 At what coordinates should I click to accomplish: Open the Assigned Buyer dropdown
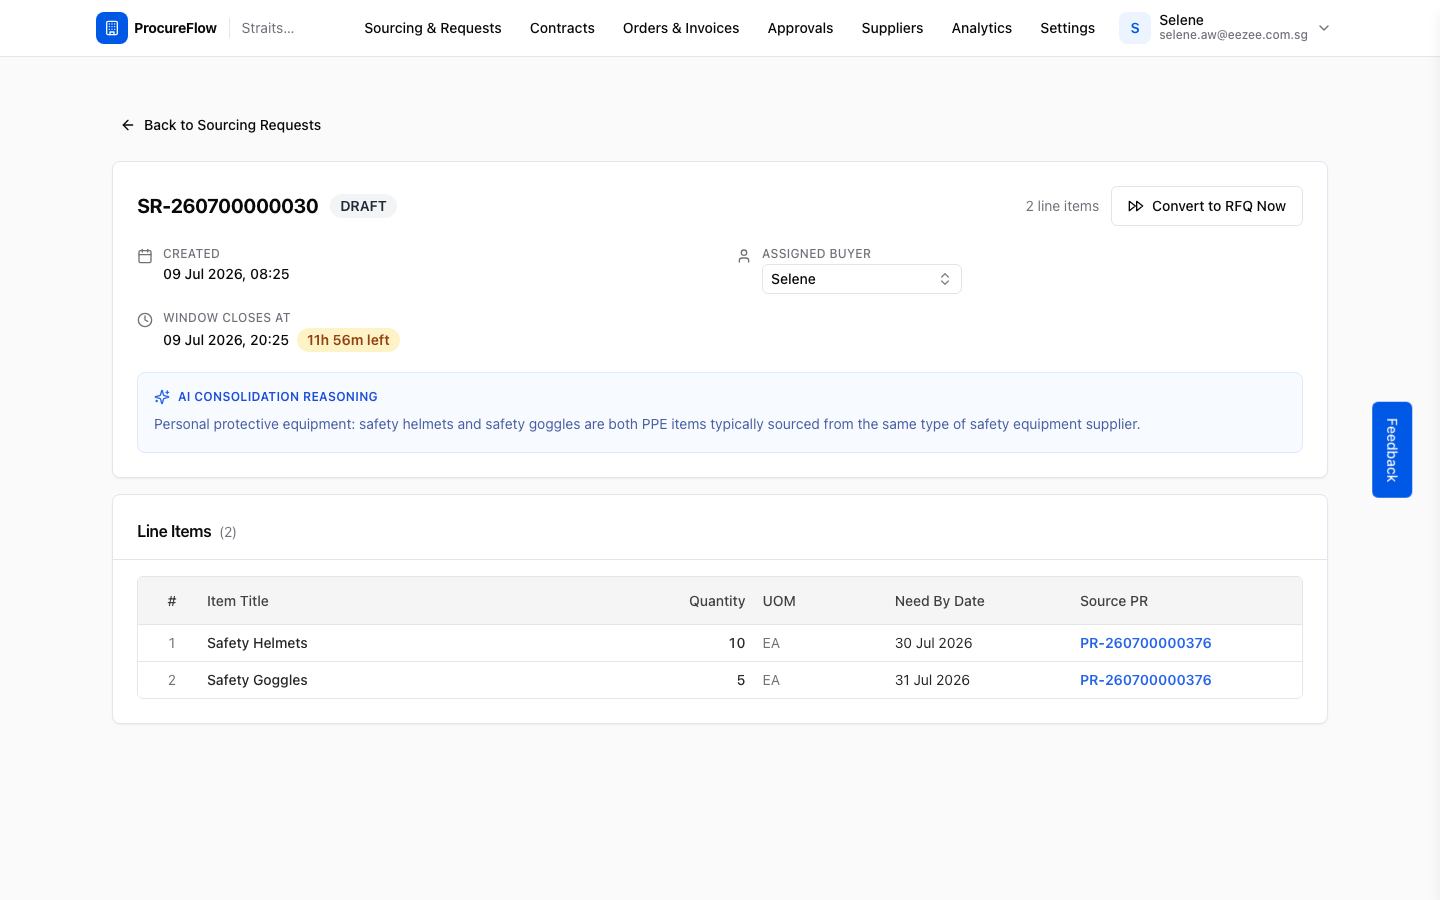point(862,279)
